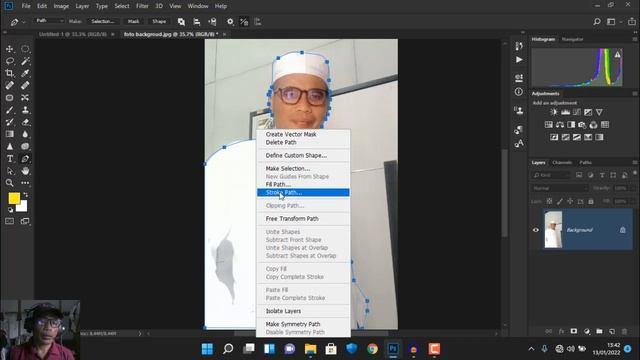Choose Free Transform Path from context menu

(x=303, y=219)
